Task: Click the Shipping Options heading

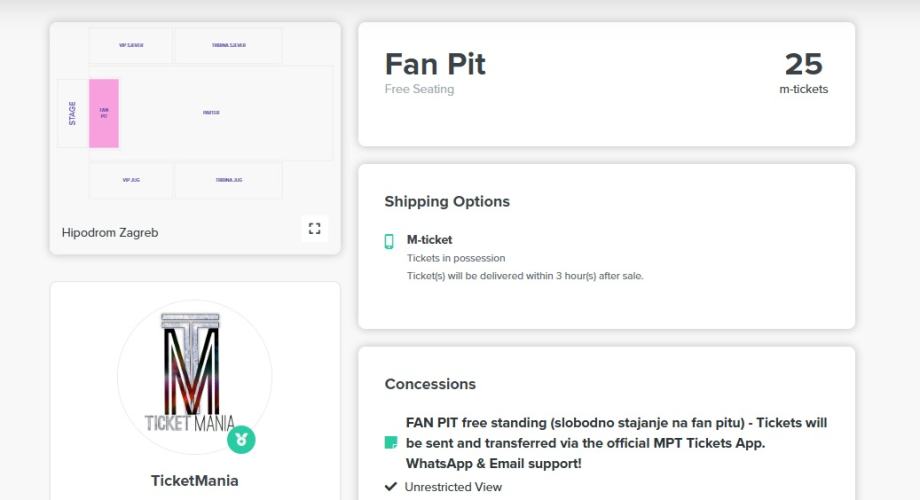Action: [x=447, y=201]
